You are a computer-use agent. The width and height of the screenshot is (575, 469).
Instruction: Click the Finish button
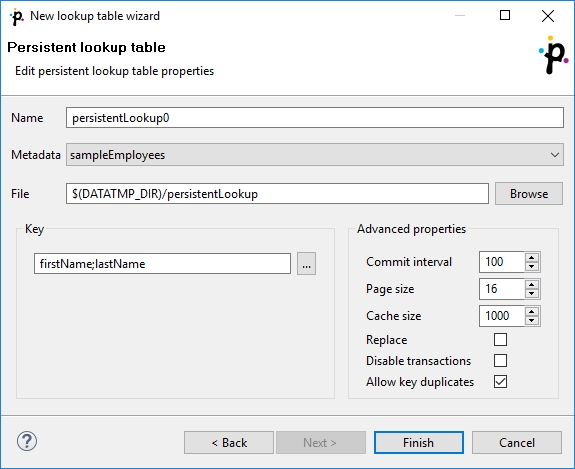[419, 443]
